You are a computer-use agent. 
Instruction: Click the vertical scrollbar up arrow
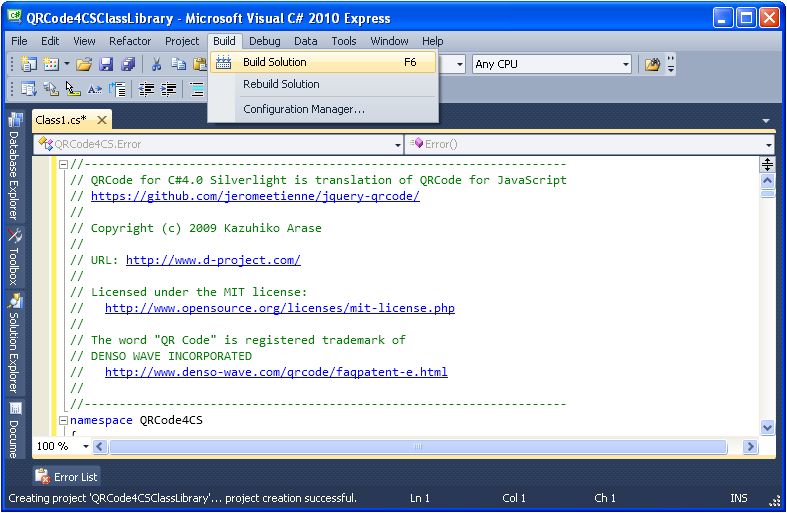coord(767,181)
